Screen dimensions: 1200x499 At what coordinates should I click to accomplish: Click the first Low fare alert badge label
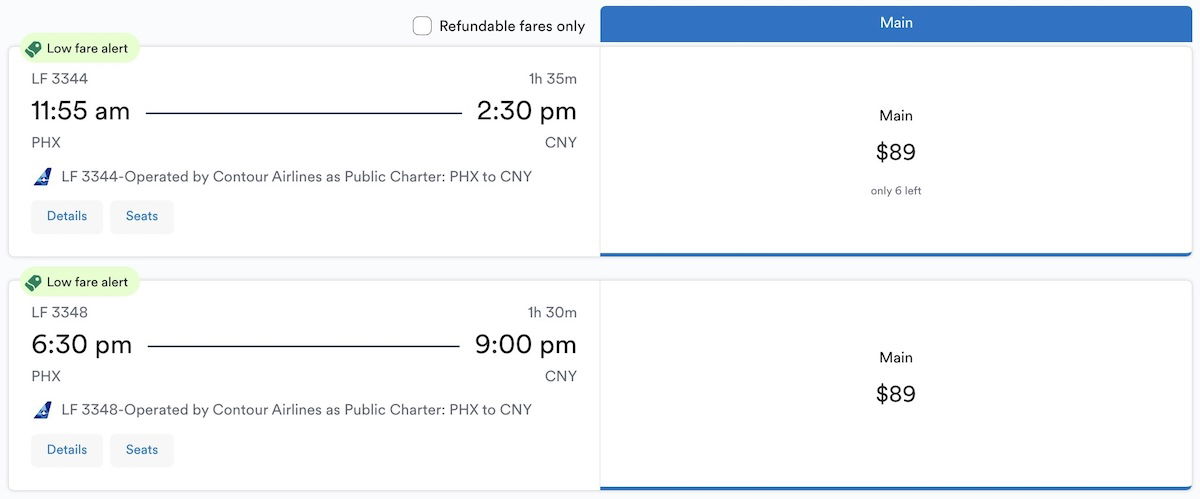coord(87,48)
